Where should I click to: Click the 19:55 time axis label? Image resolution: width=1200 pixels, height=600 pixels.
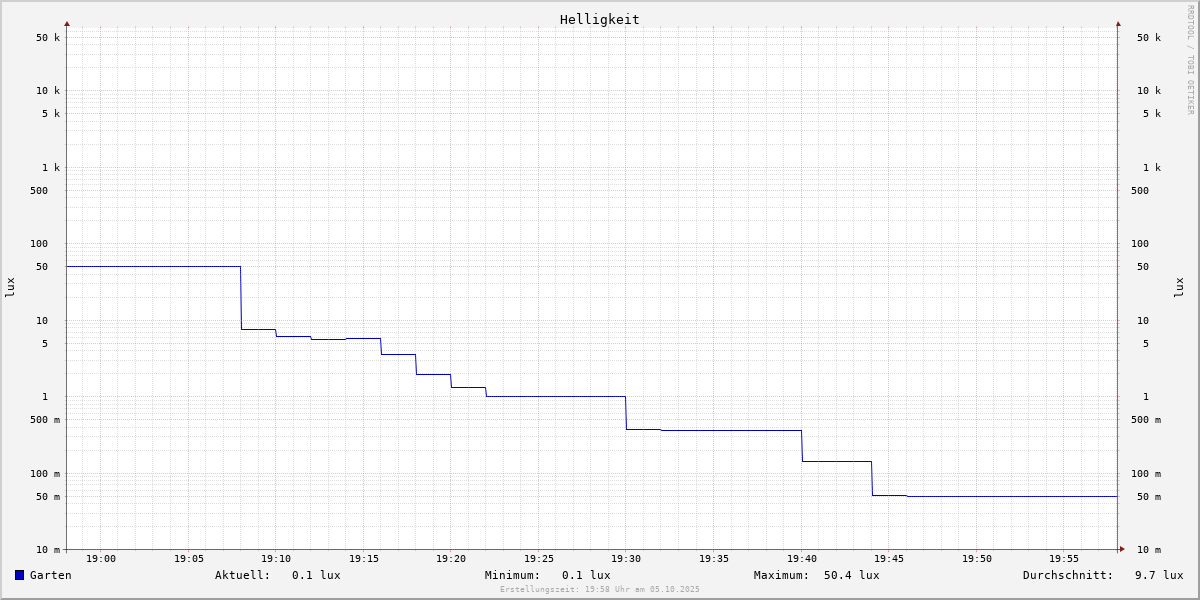[x=1064, y=559]
